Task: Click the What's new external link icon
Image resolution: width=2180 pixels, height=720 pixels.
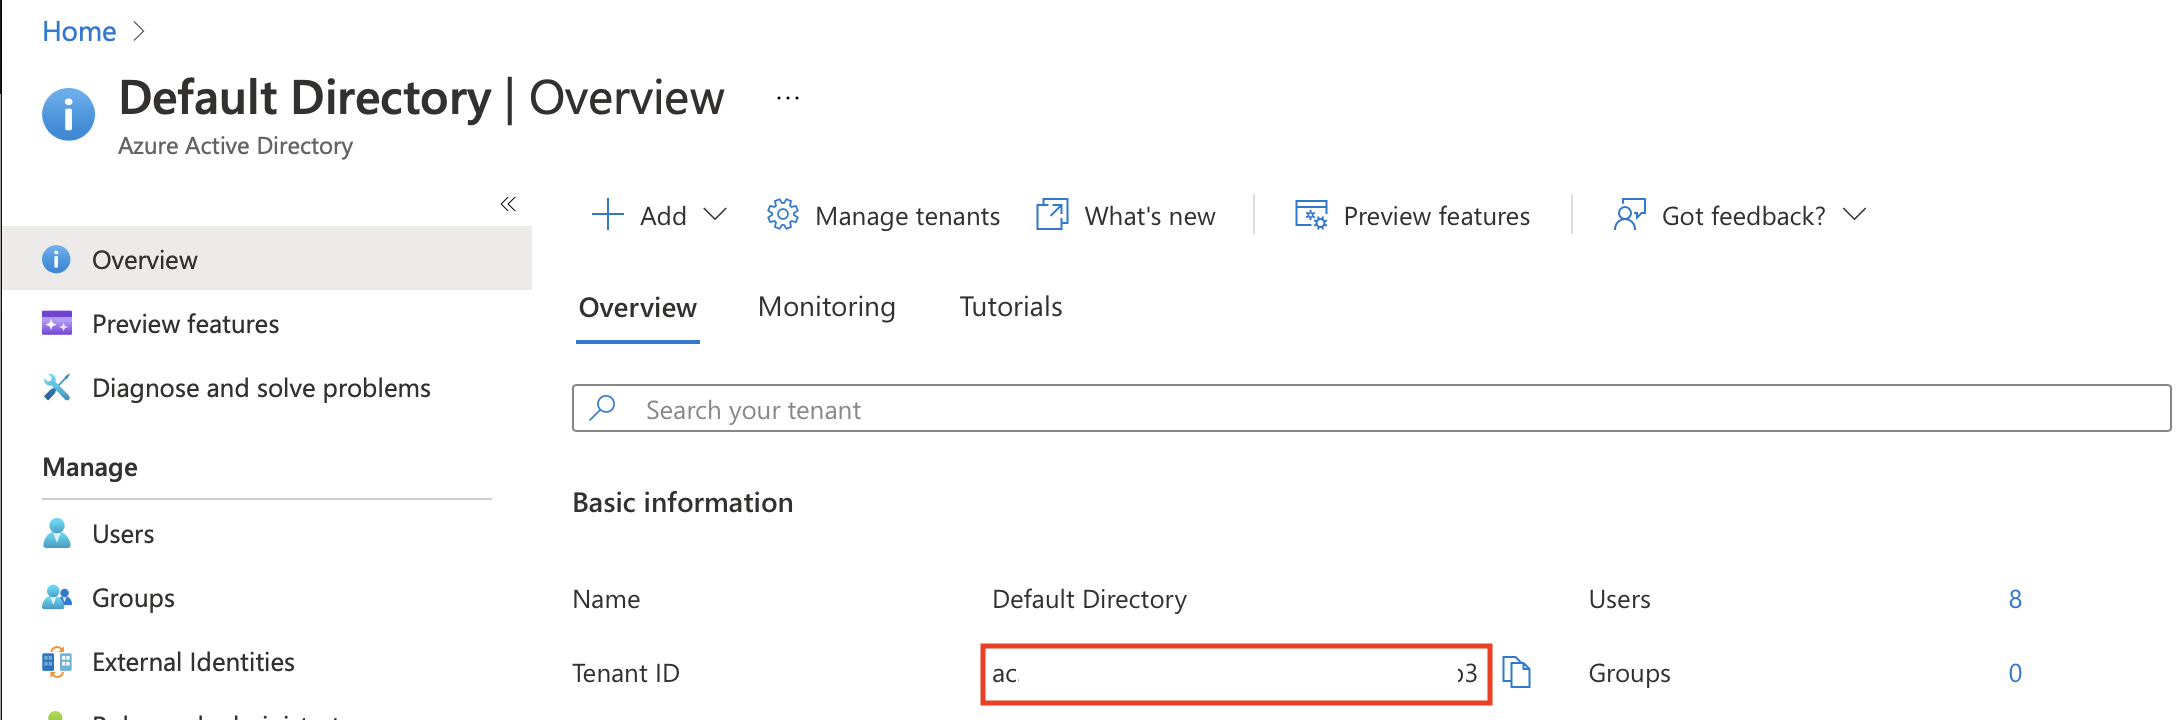Action: click(x=1052, y=215)
